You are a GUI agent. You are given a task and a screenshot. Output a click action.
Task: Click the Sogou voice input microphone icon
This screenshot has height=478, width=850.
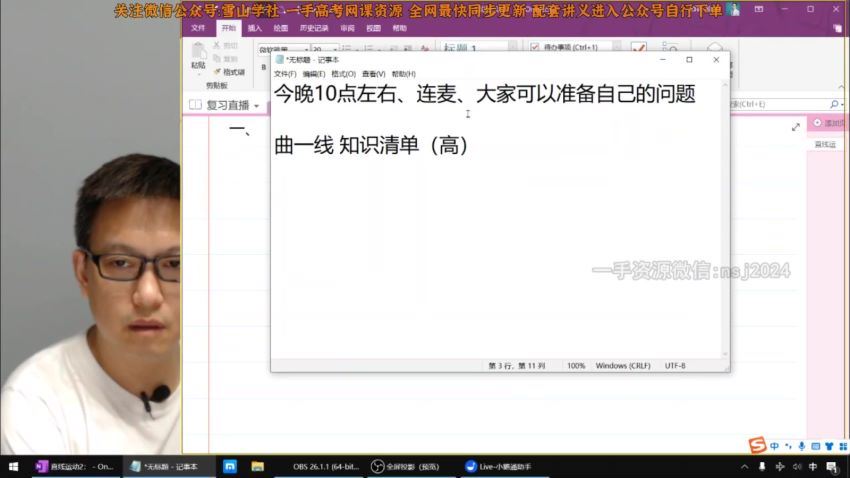pos(801,446)
